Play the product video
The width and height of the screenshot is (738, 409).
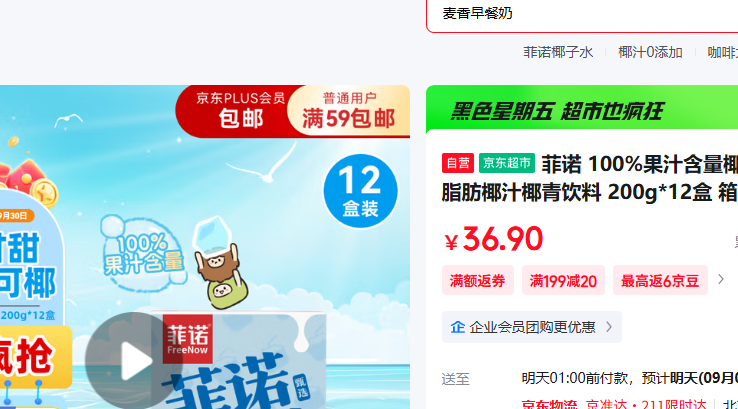[135, 361]
